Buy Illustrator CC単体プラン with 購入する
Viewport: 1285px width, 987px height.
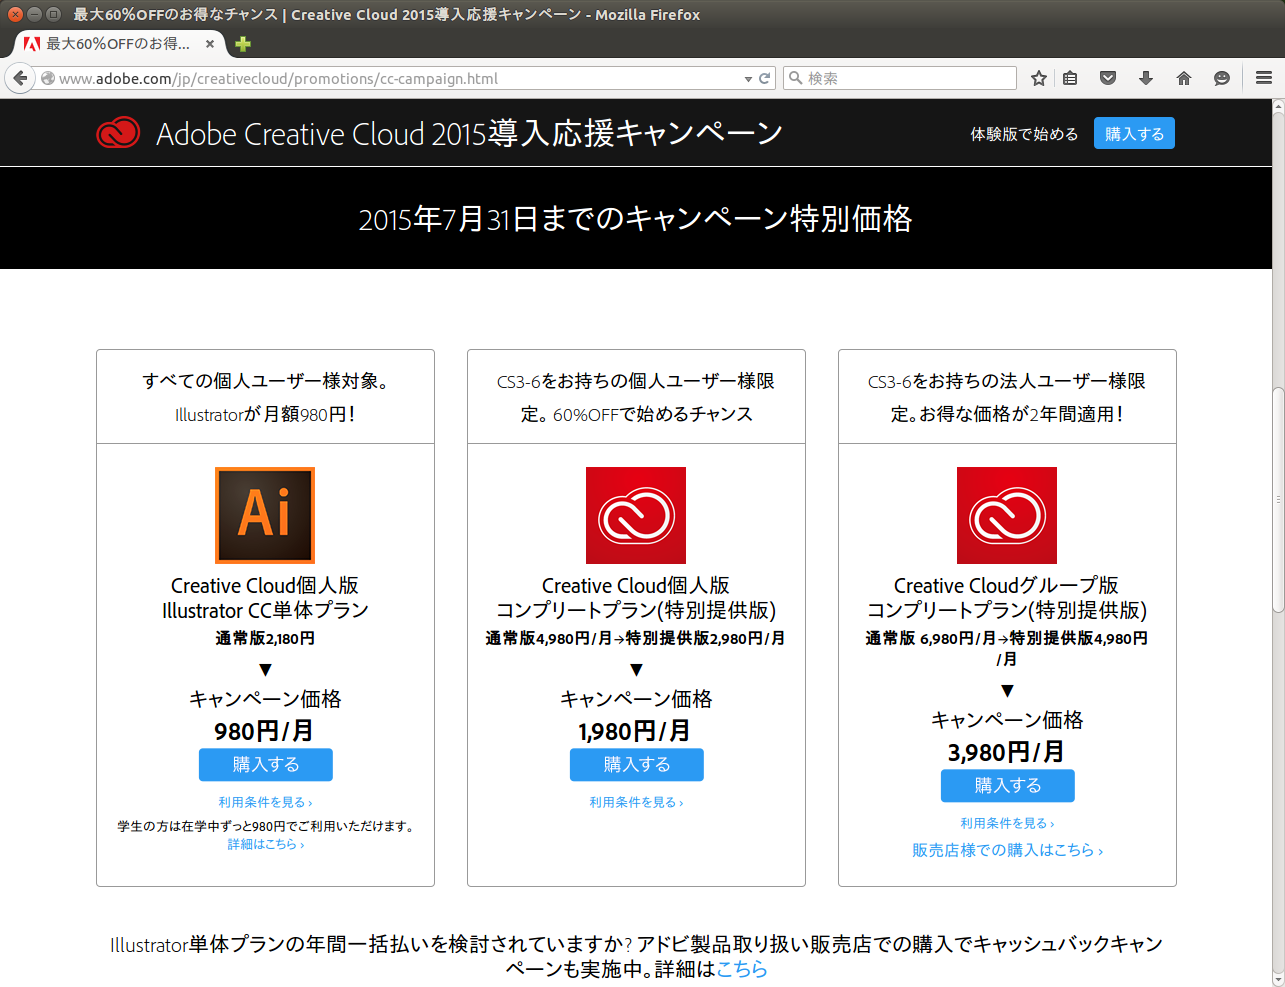(266, 765)
